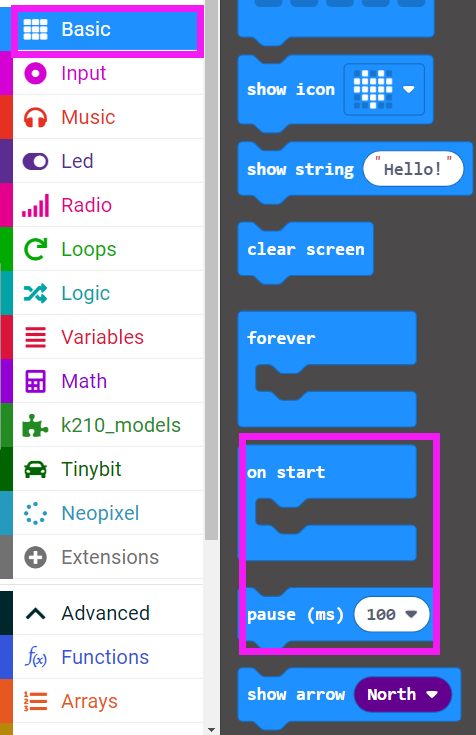Viewport: 476px width, 735px height.
Task: Open the Variables category
Action: click(108, 338)
